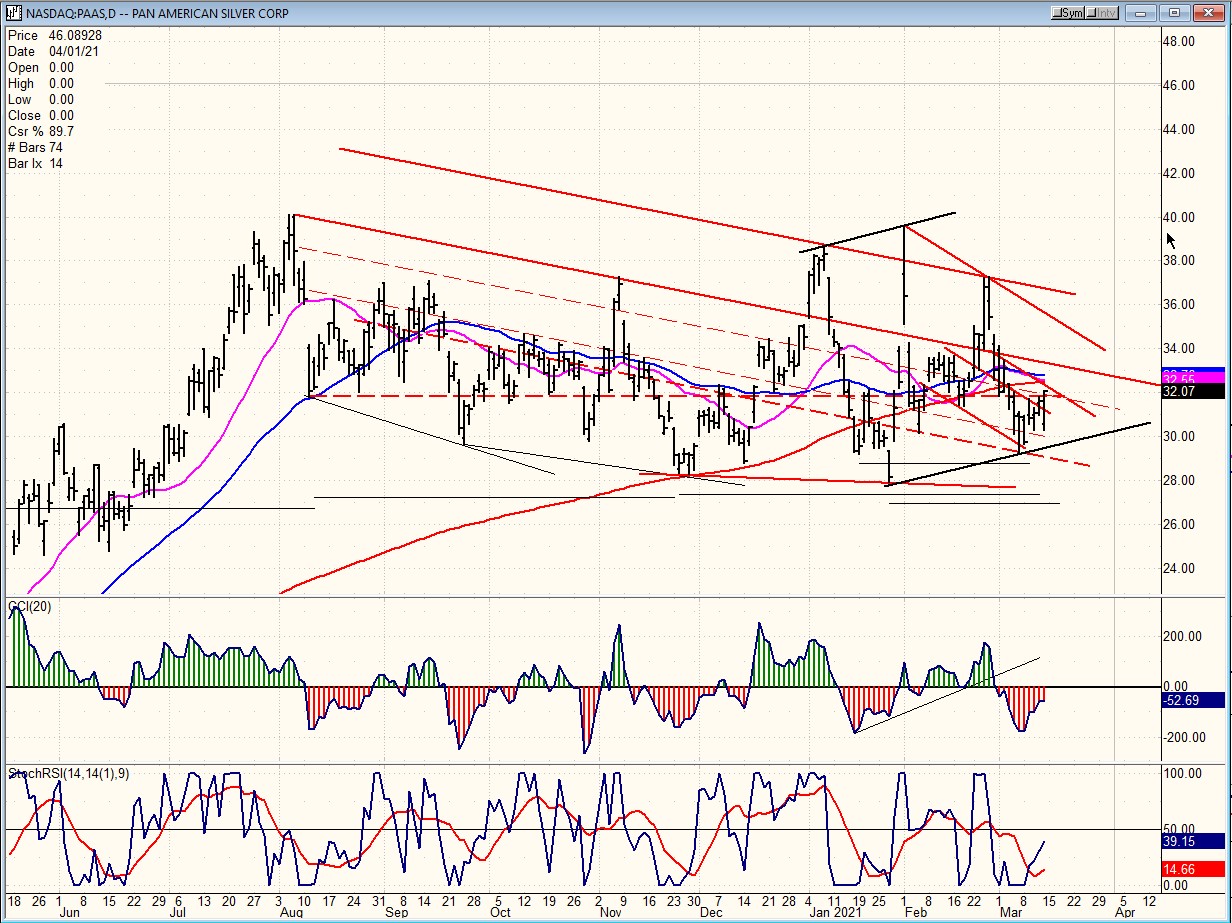
Task: Click the black 32.07 last price tag
Action: pos(1194,392)
